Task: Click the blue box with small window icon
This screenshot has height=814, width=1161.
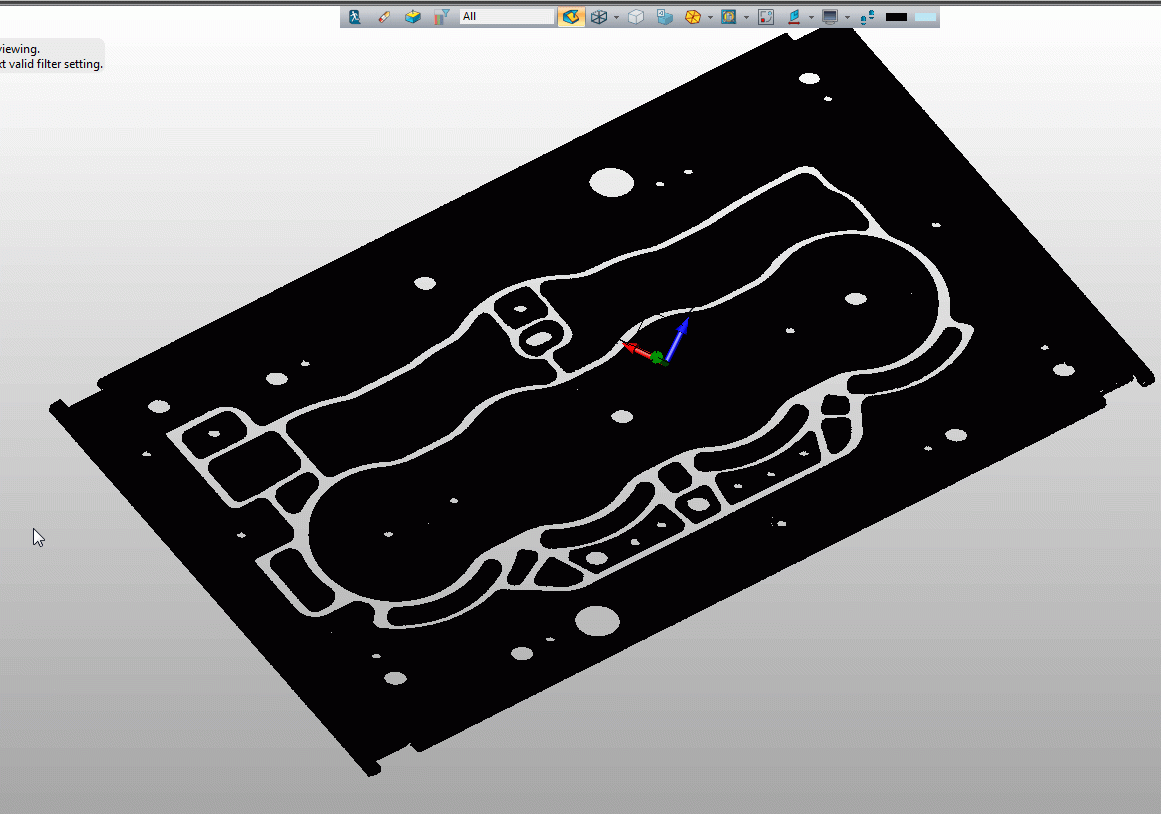Action: [664, 16]
